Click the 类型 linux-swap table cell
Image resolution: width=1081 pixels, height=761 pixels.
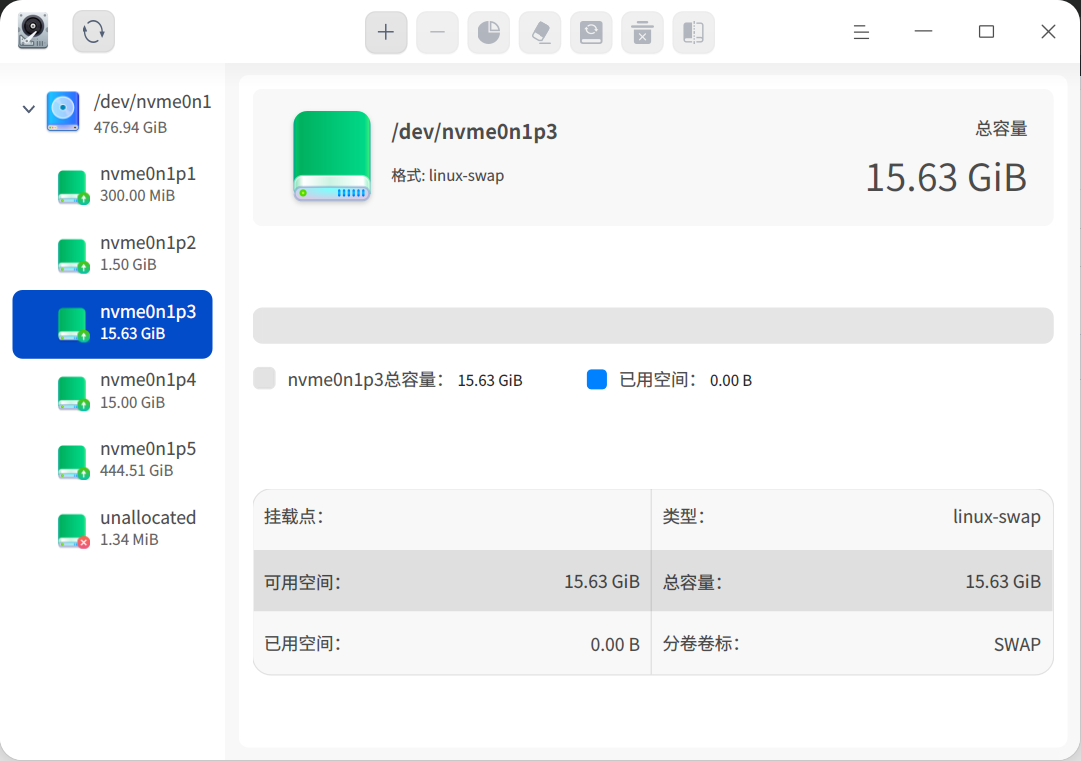pos(852,520)
